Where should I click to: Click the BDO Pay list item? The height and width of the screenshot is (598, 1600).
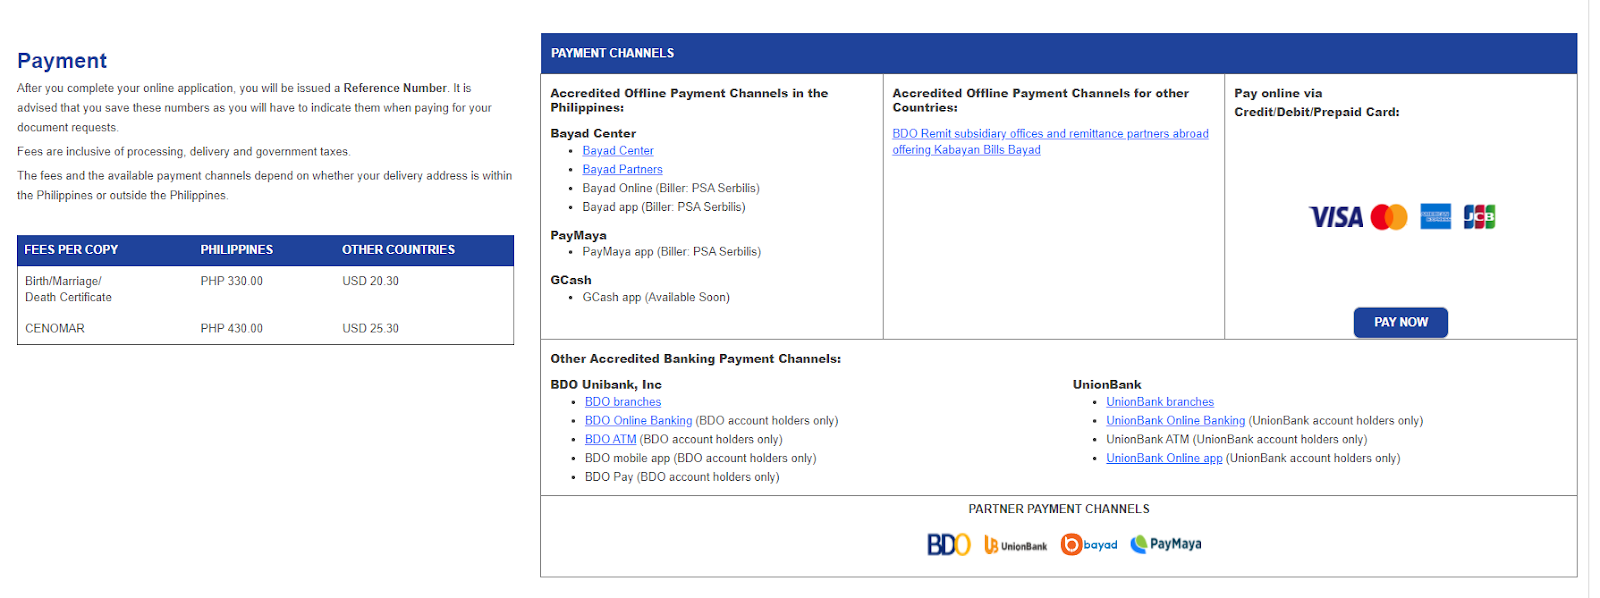682,478
